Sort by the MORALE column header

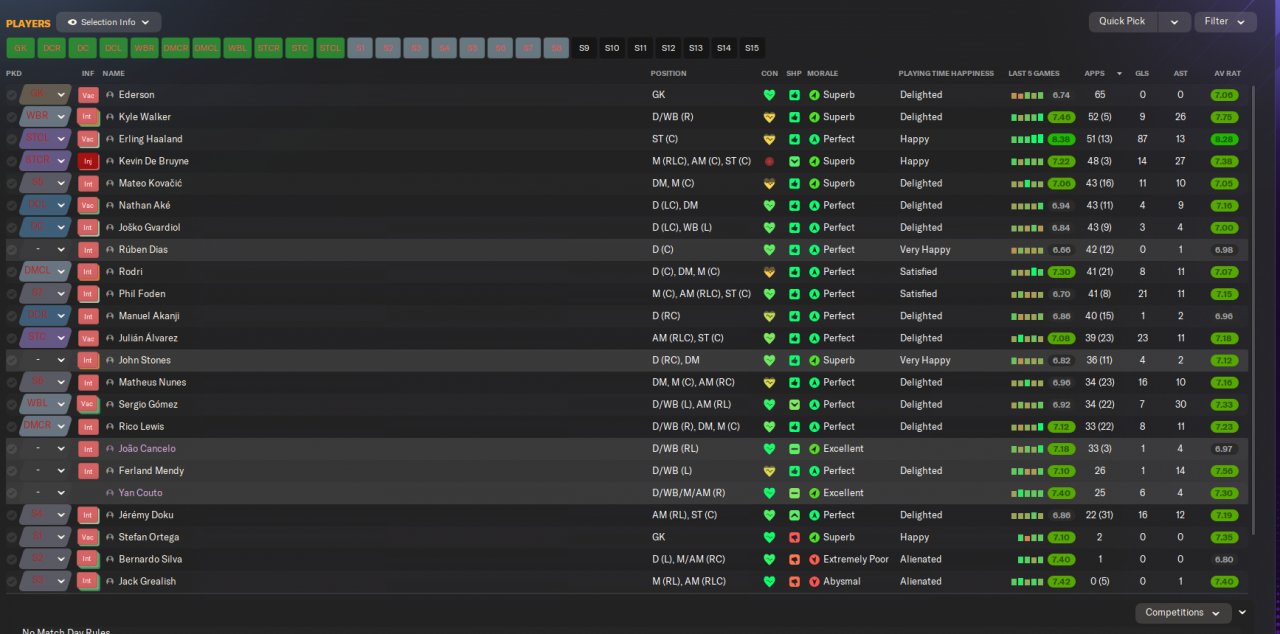tap(822, 73)
